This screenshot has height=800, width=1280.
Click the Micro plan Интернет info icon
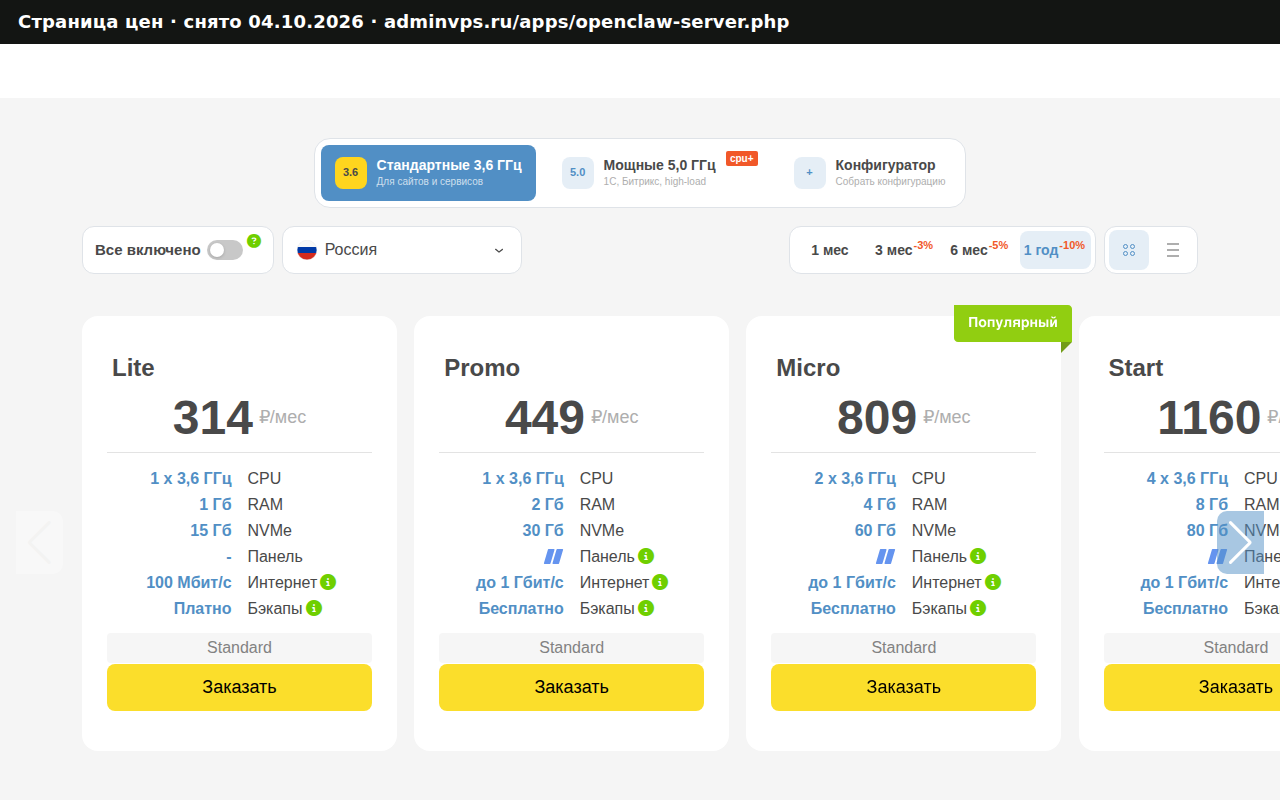993,582
